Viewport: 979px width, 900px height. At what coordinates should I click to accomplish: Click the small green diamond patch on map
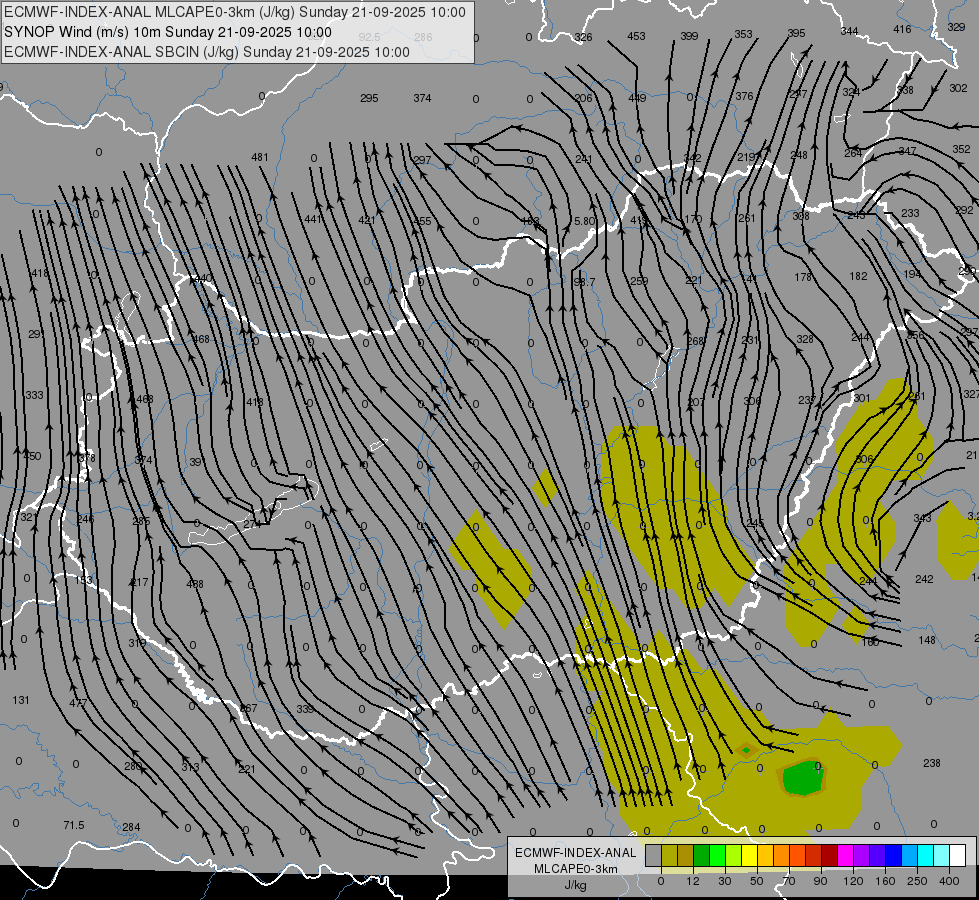746,750
